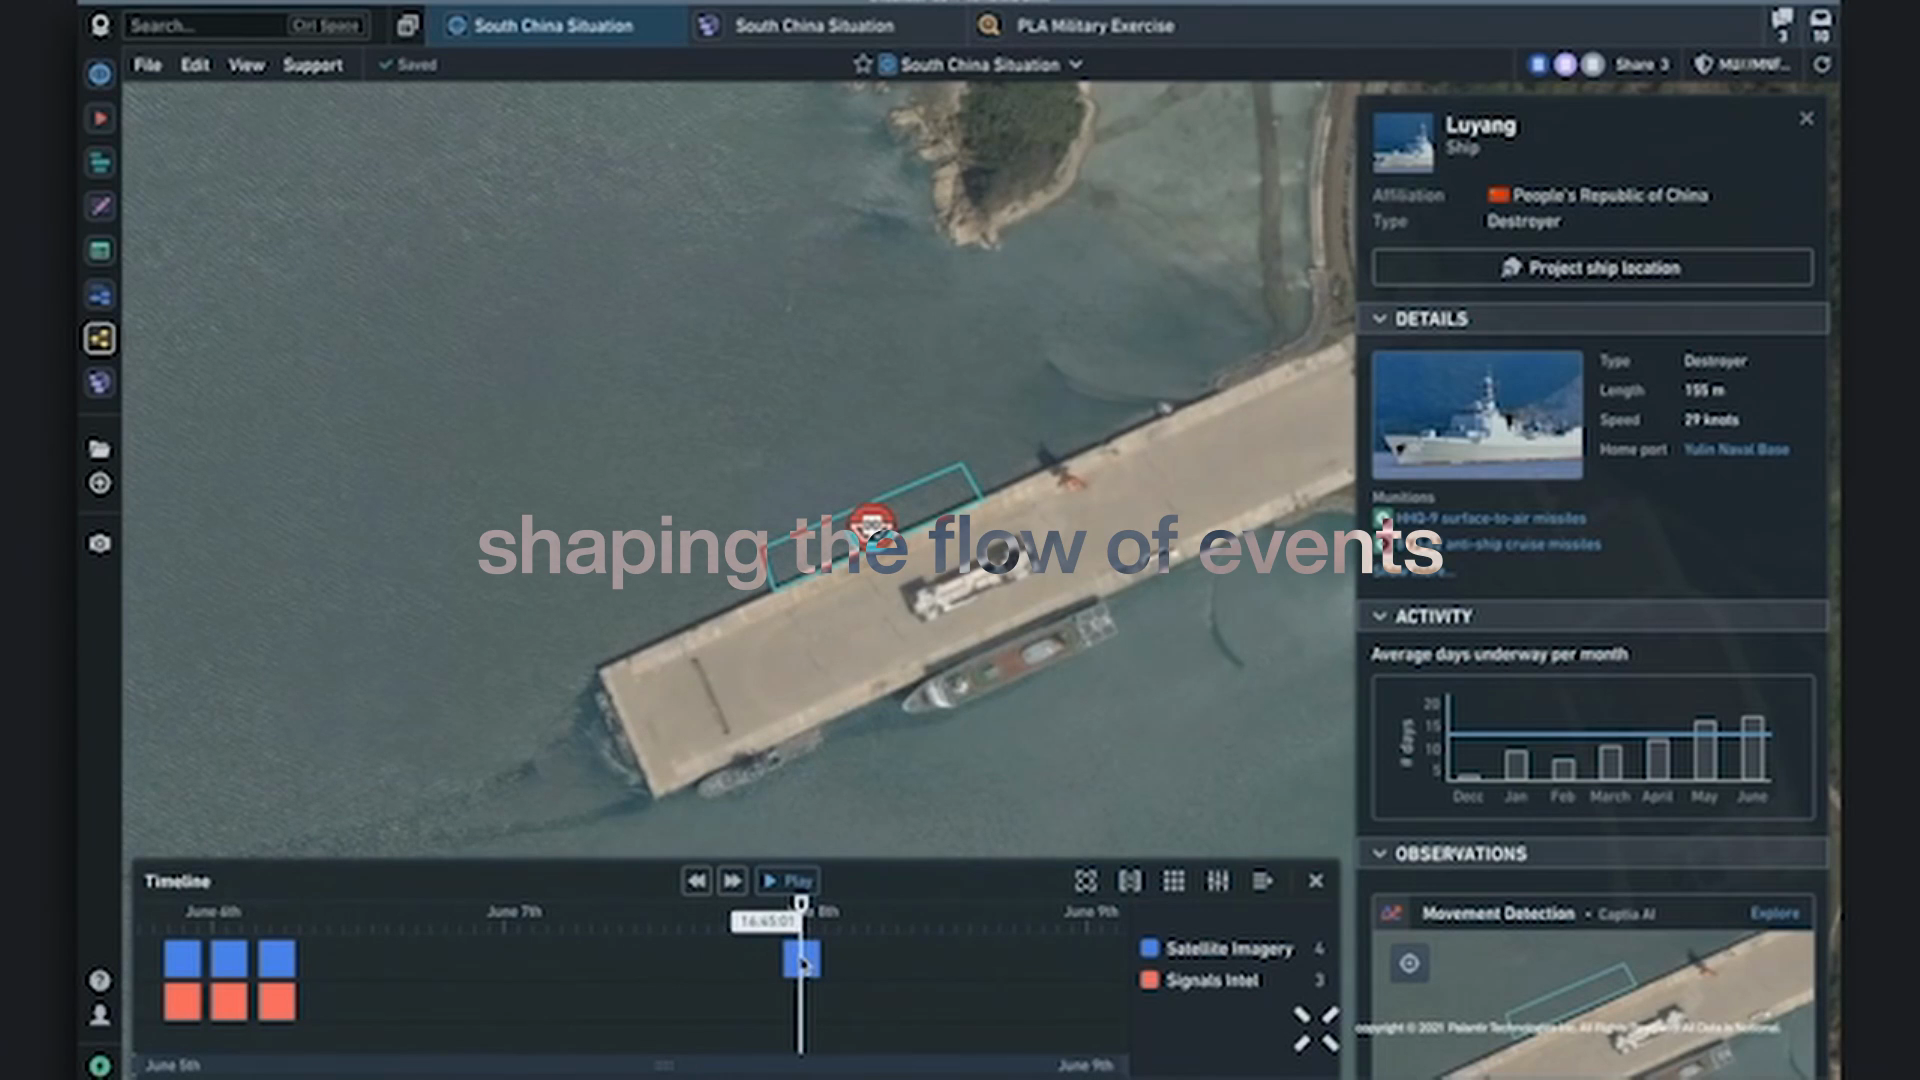Select the red ship marker on the map
Image resolution: width=1920 pixels, height=1080 pixels.
click(x=873, y=523)
